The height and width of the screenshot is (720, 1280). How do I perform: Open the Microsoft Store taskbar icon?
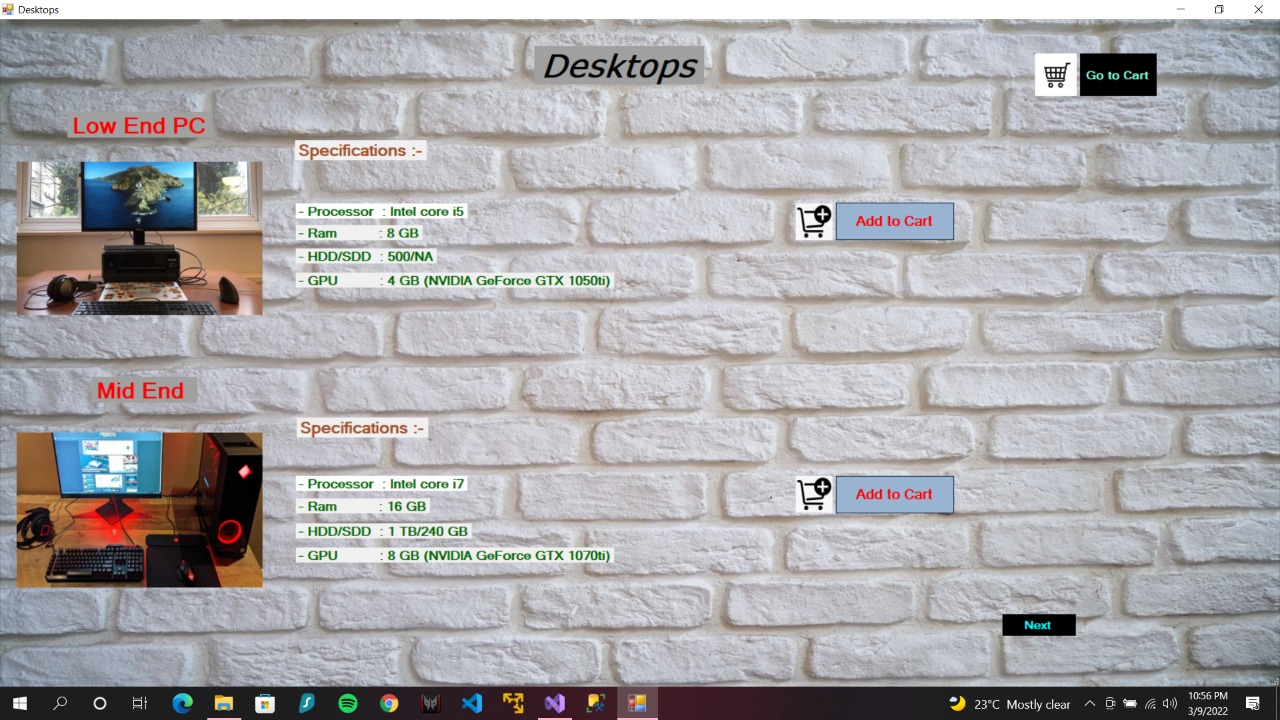(x=265, y=703)
